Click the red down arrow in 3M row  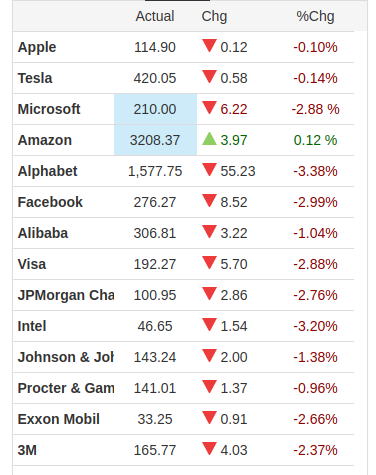click(209, 449)
